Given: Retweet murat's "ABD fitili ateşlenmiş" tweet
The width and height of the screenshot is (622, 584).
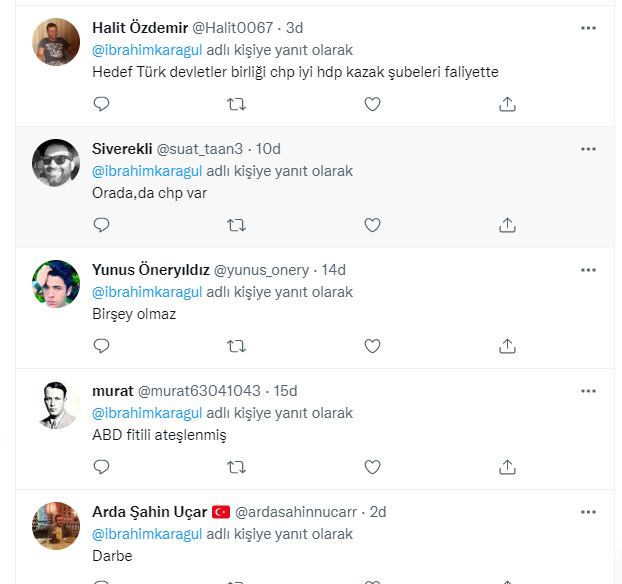Looking at the screenshot, I should tap(237, 467).
